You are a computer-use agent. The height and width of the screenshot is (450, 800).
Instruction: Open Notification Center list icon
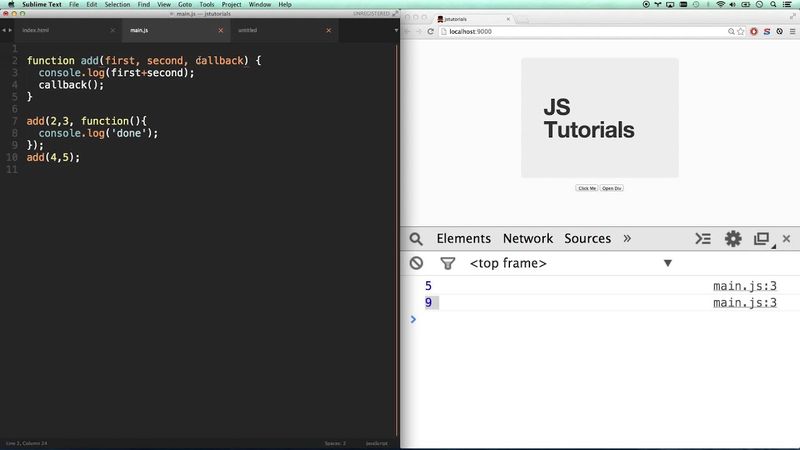[x=787, y=5]
